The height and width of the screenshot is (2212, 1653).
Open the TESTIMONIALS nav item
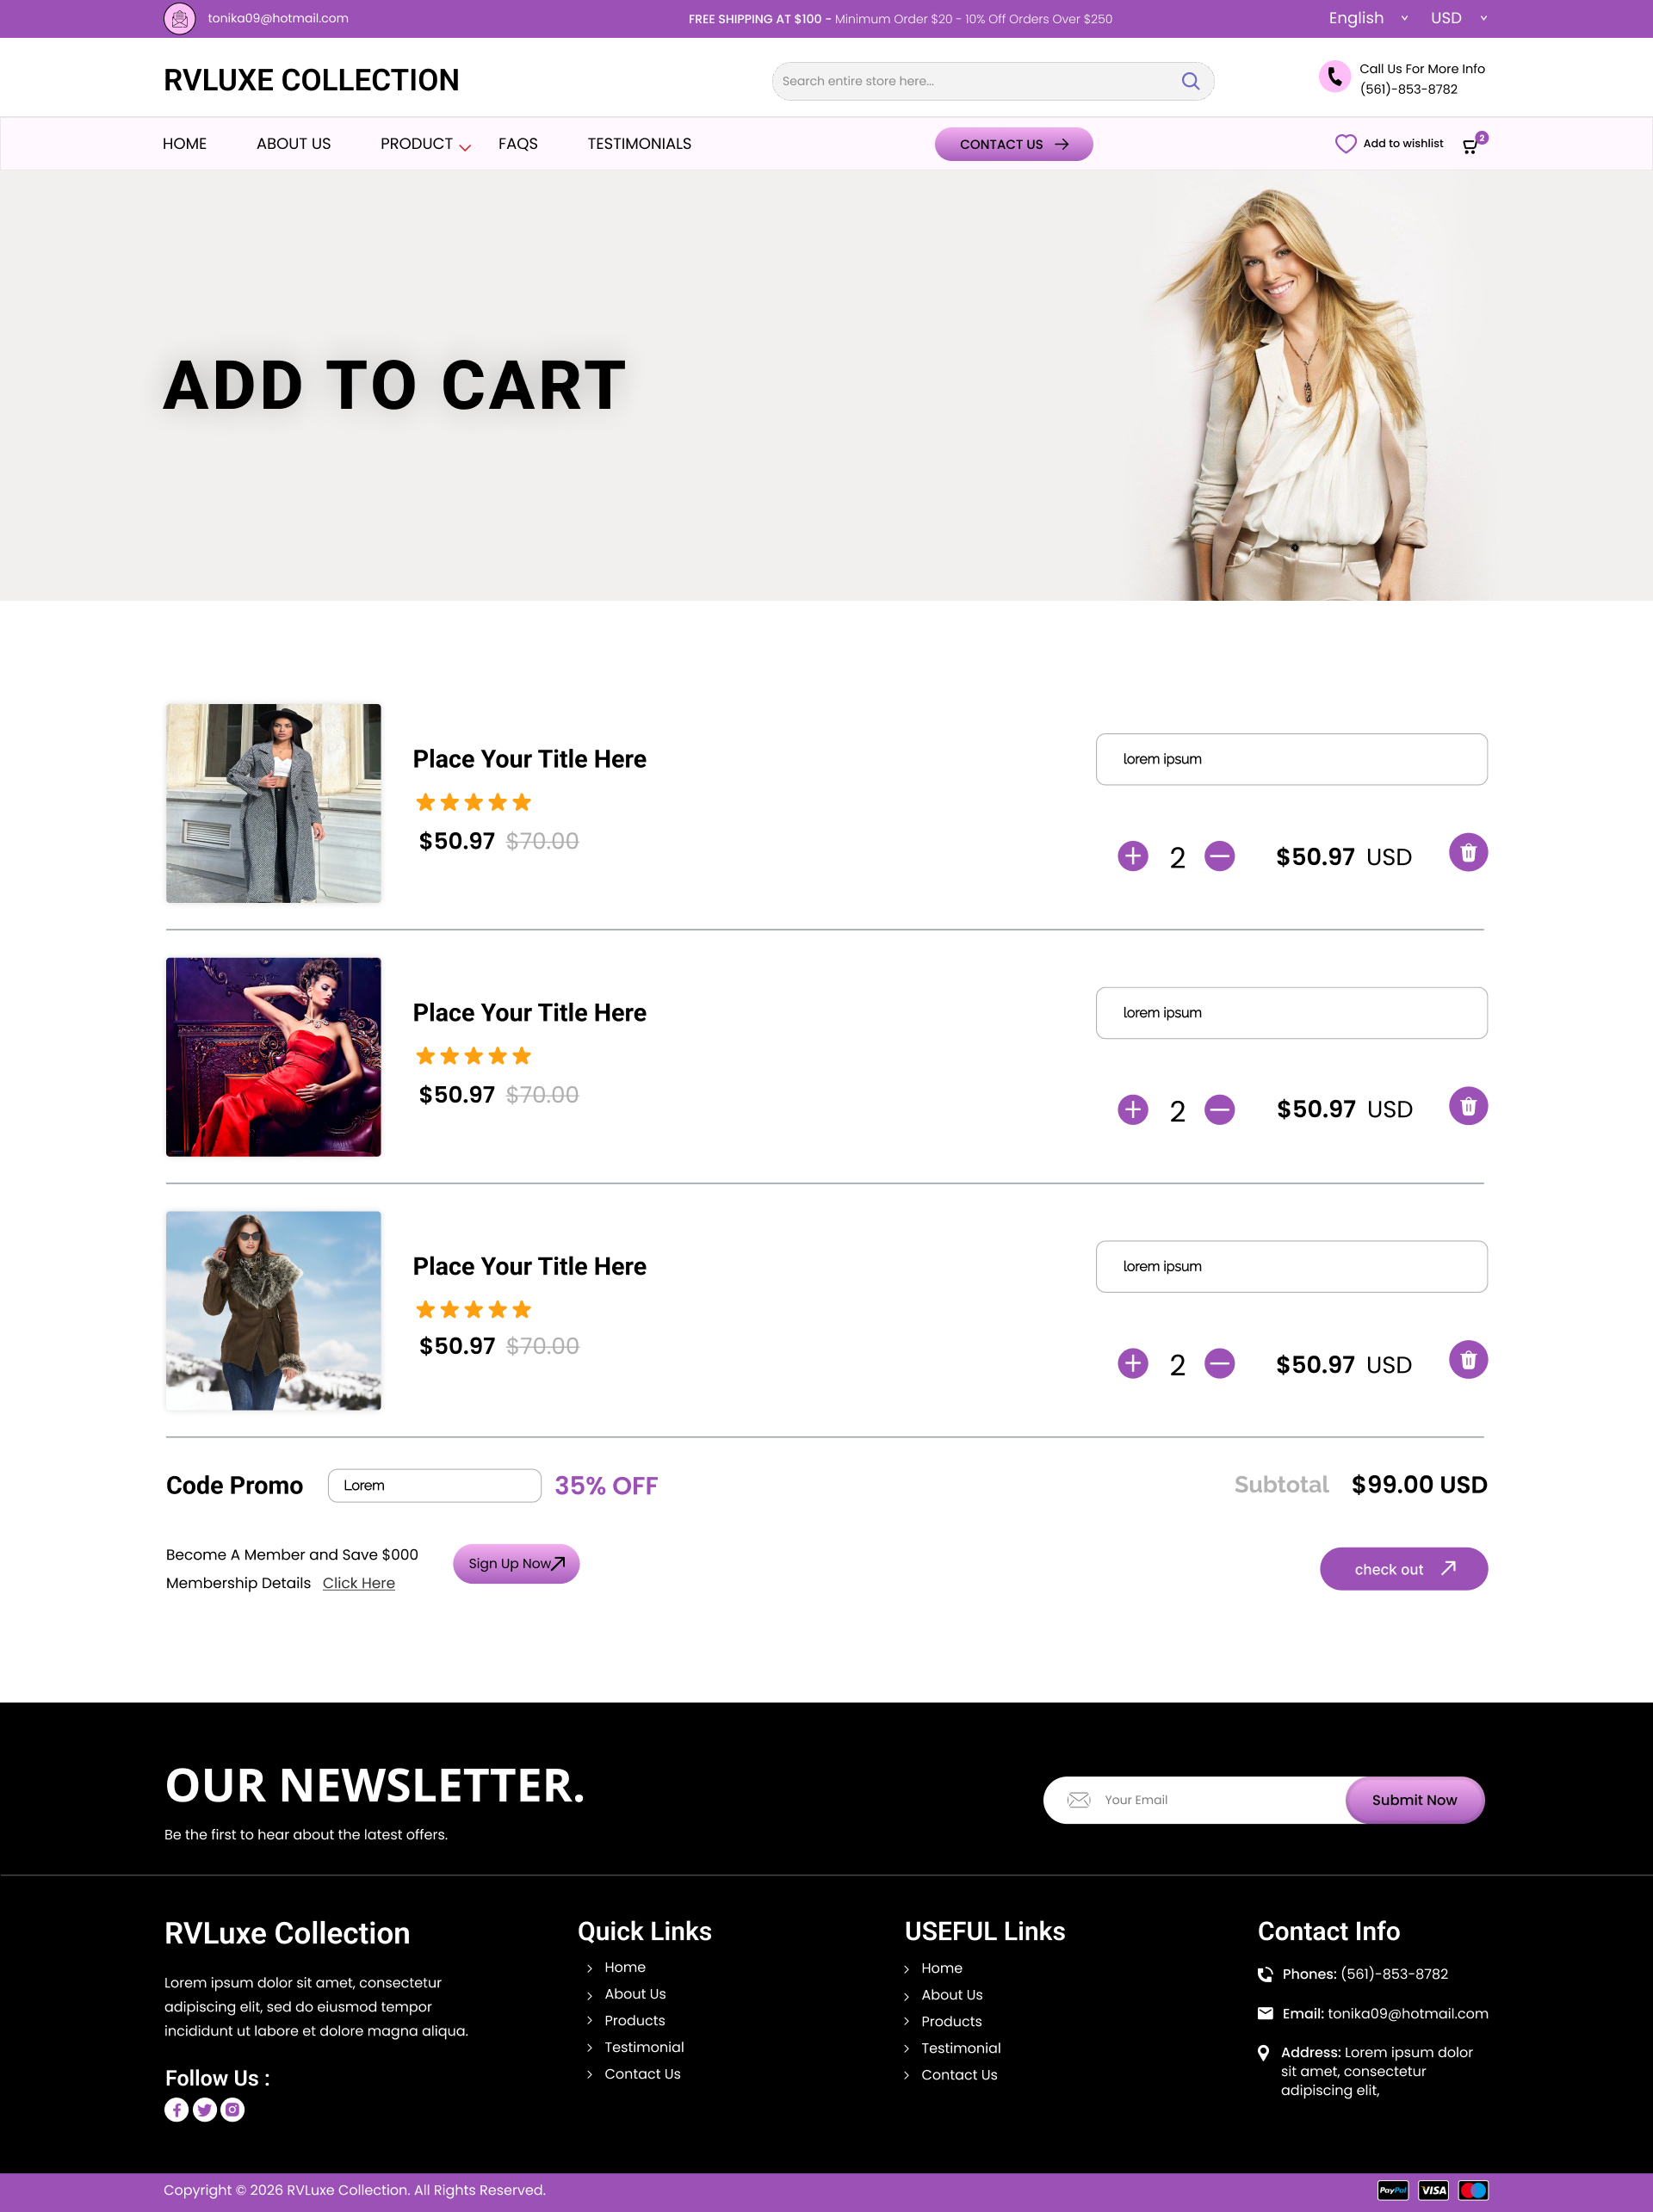639,144
